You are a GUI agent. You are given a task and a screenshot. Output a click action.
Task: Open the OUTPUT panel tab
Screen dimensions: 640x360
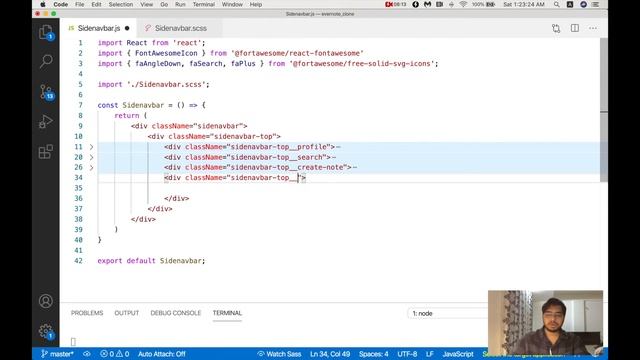click(127, 313)
